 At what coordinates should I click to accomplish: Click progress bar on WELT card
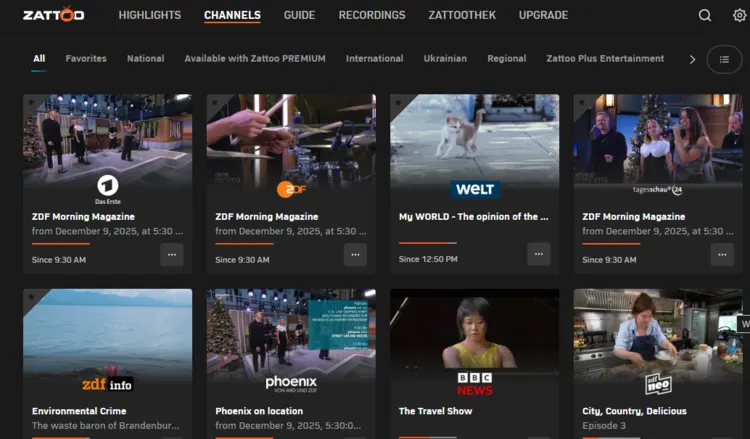[428, 243]
